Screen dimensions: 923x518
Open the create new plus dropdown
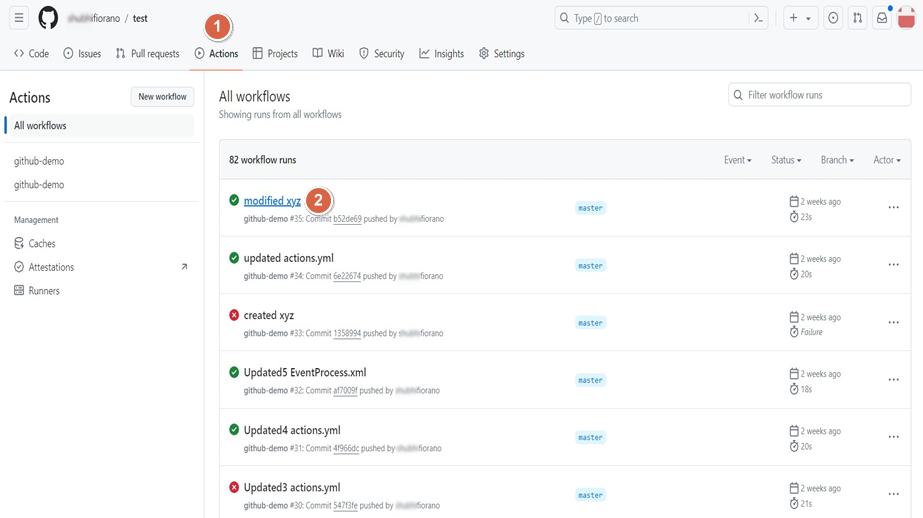pos(800,18)
